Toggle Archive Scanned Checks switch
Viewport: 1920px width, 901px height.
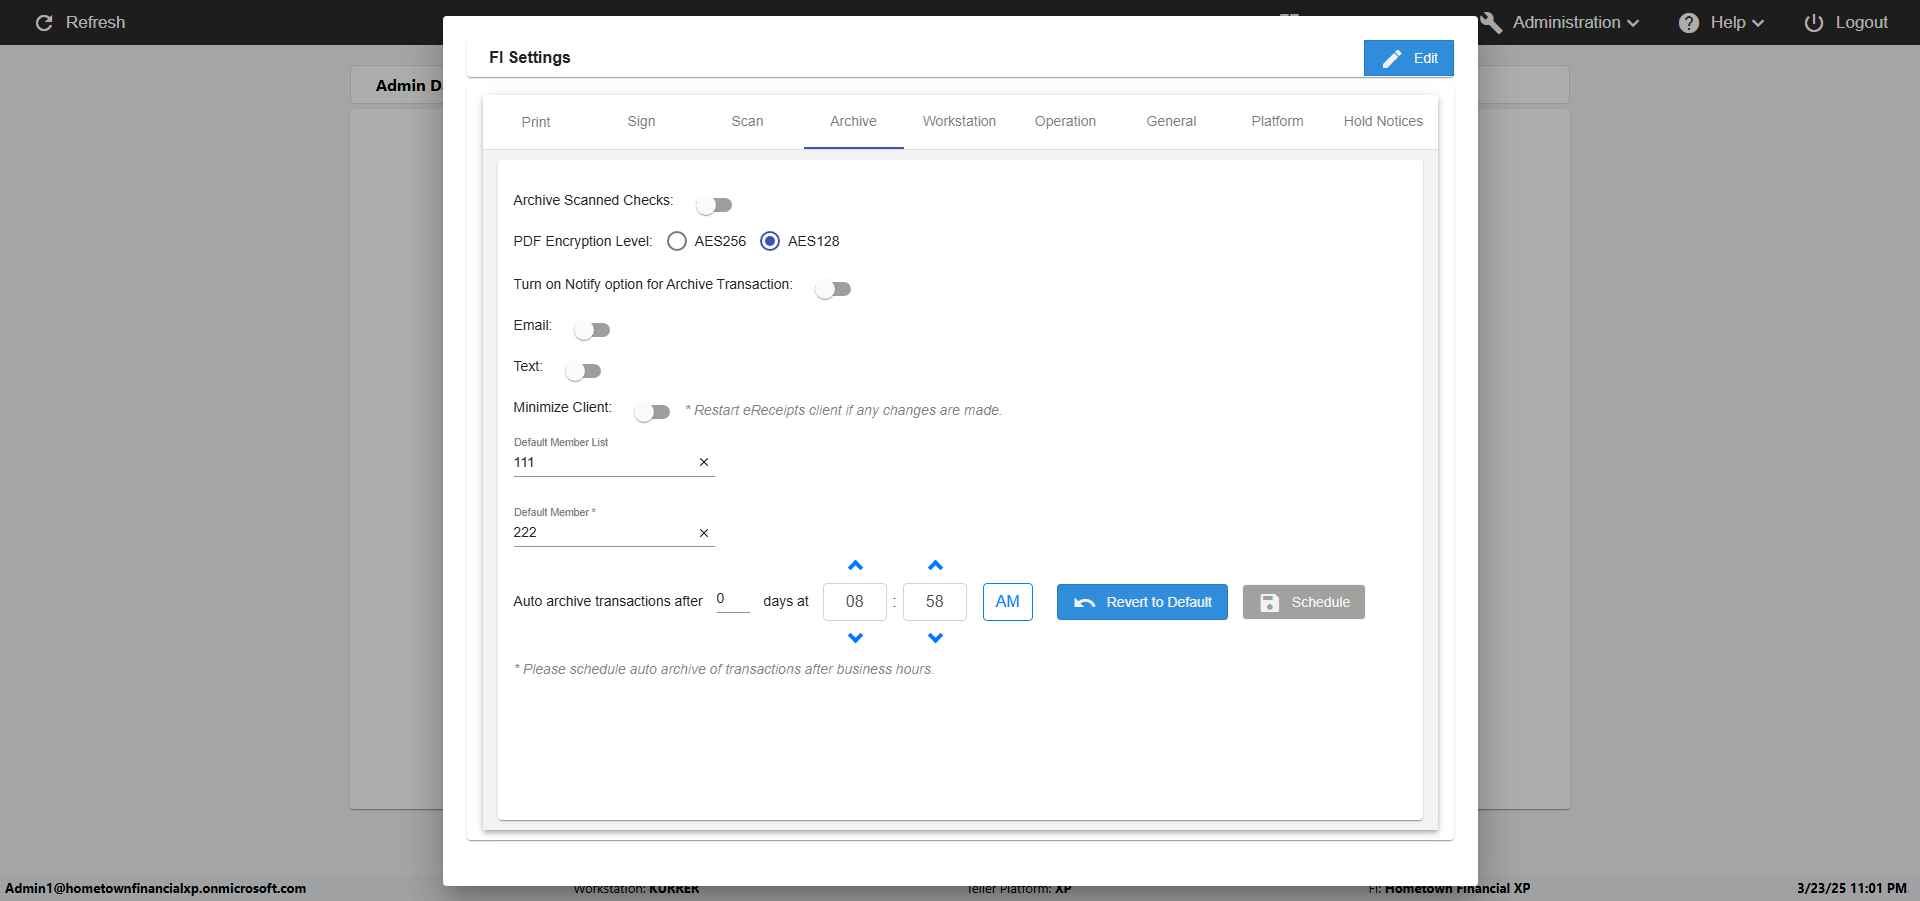tap(714, 205)
